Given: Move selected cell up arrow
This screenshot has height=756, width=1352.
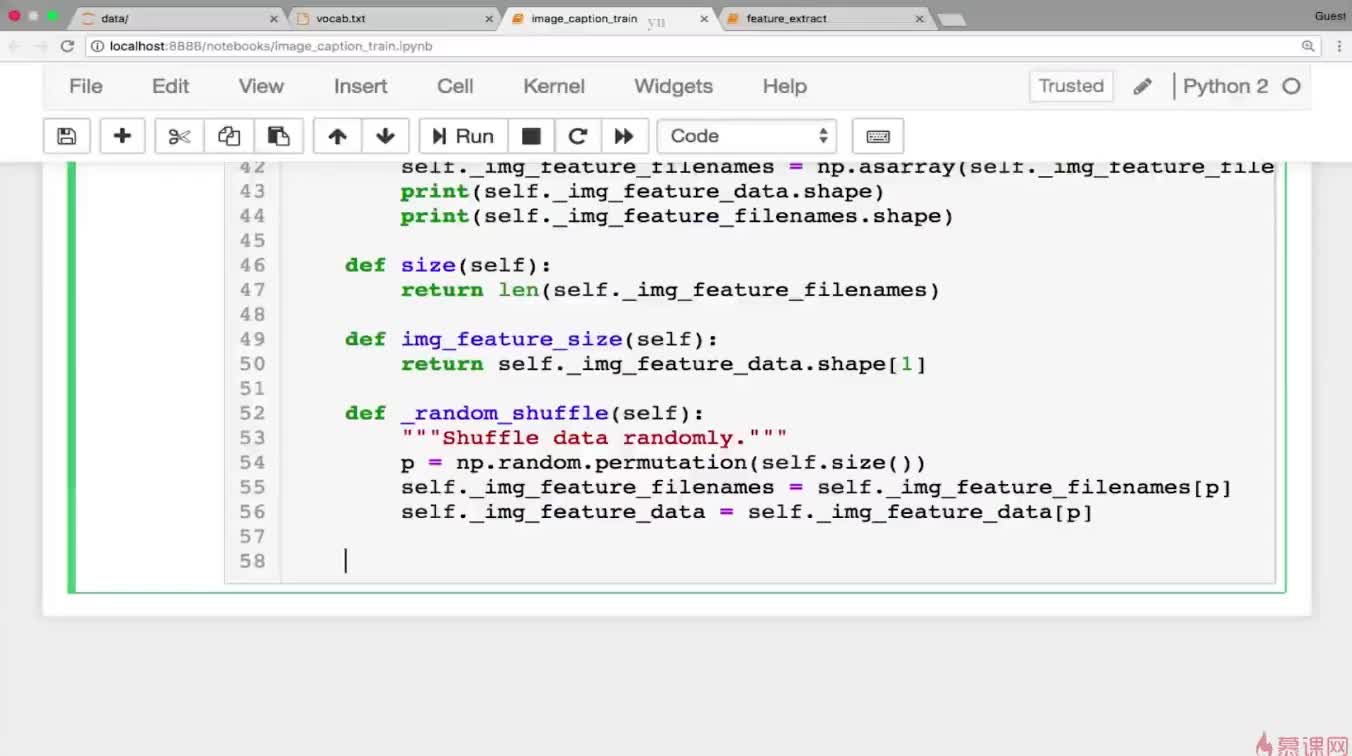Looking at the screenshot, I should click(x=337, y=136).
